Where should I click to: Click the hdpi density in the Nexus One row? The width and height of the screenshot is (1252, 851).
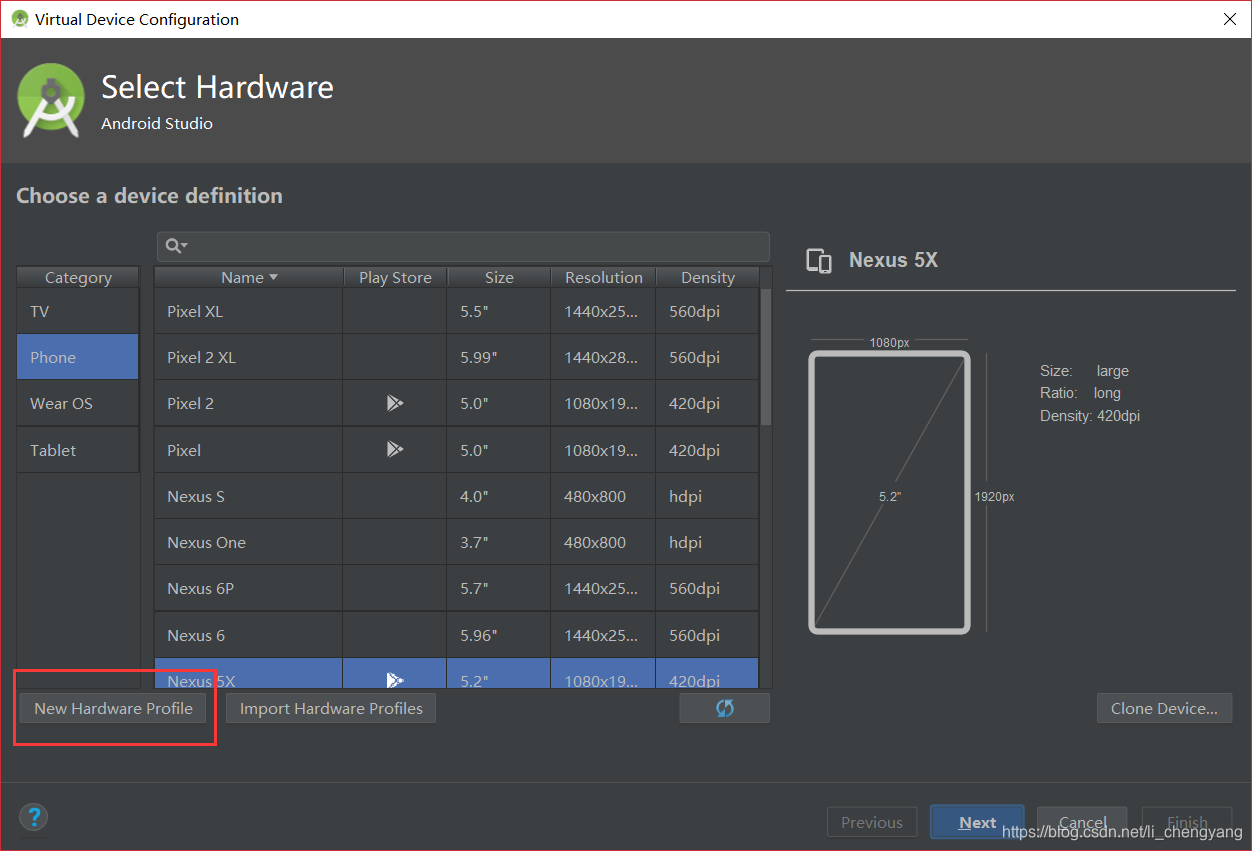click(x=708, y=542)
